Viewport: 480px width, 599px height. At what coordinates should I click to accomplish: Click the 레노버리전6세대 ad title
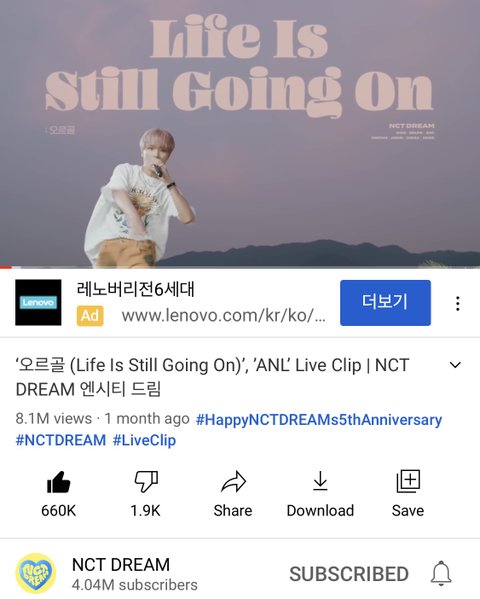click(x=136, y=289)
